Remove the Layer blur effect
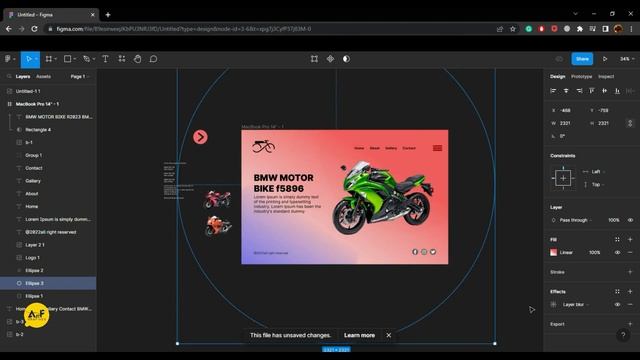 pos(630,304)
